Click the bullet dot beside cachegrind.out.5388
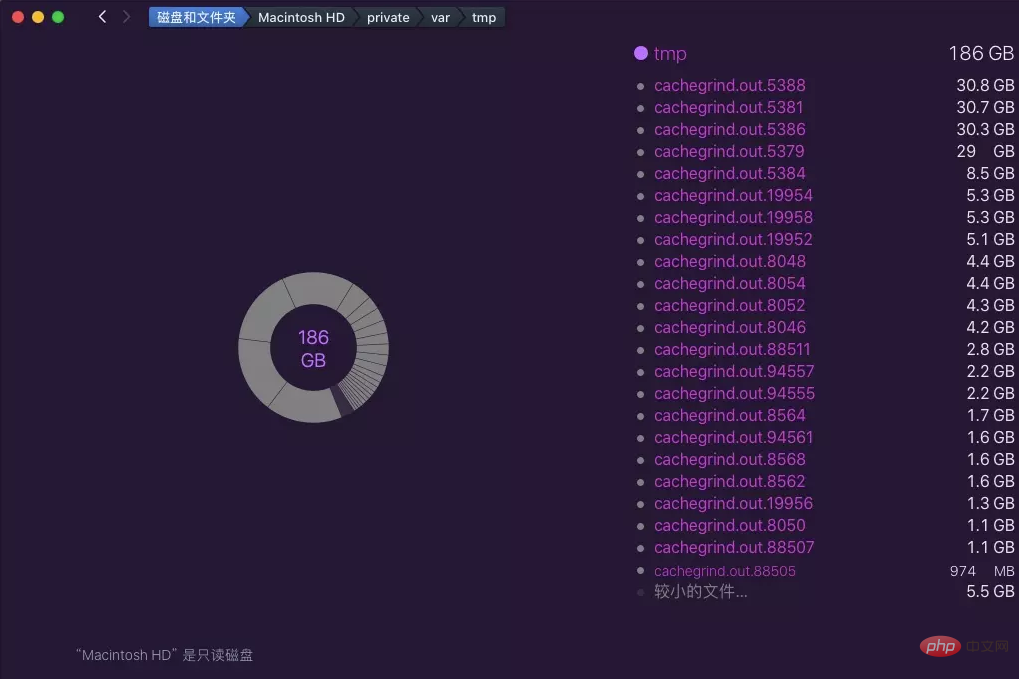The image size is (1019, 679). [x=641, y=86]
